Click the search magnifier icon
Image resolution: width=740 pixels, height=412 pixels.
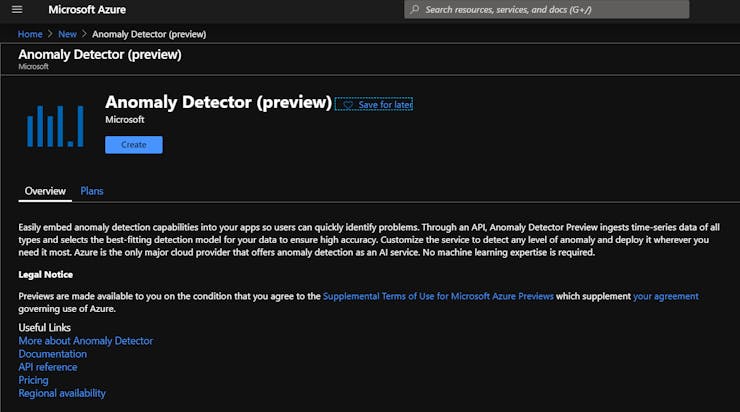point(414,9)
